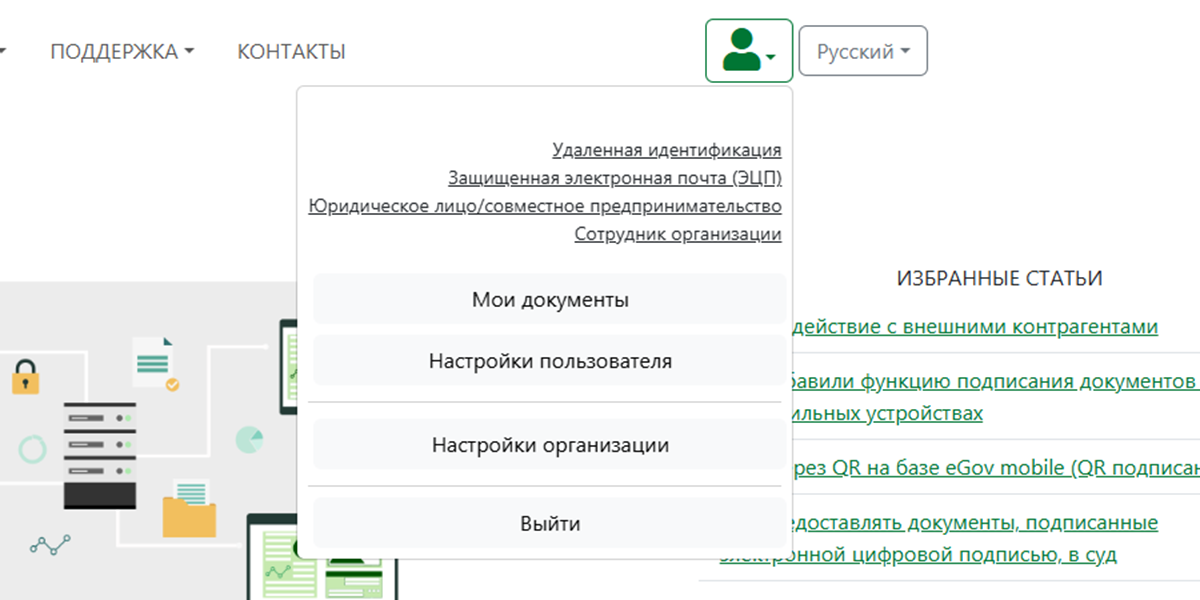This screenshot has height=600, width=1200.
Task: Expand the ПОДДЕРЖКА dropdown menu
Action: click(121, 52)
